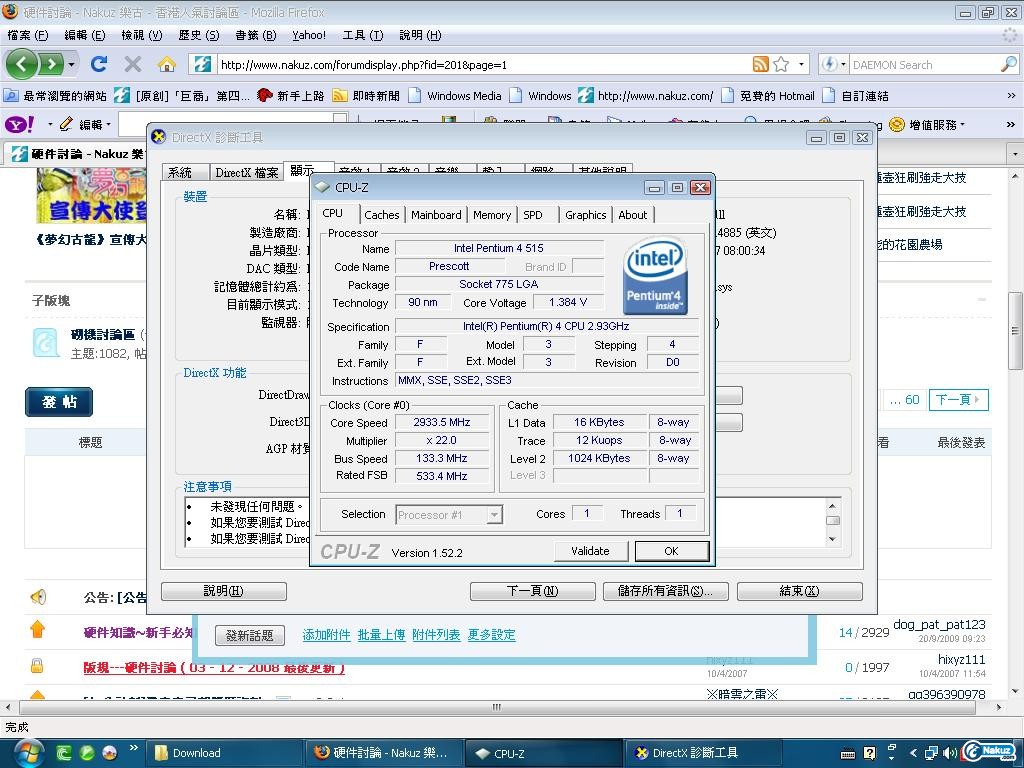Launch the maple leaf quick-launch icon
1024x768 pixels.
(x=110, y=753)
